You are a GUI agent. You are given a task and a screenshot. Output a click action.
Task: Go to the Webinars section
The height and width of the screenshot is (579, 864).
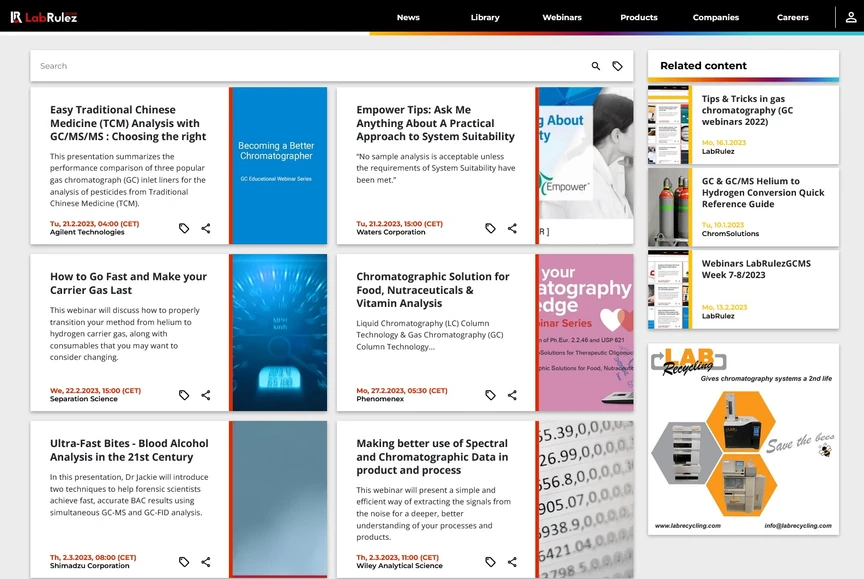(562, 18)
